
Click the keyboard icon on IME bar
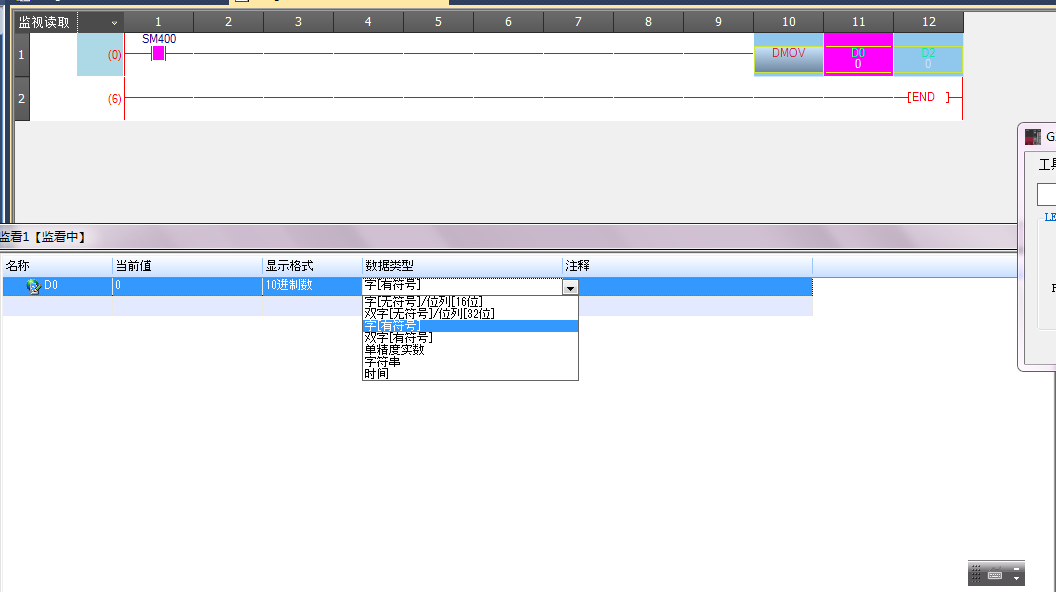[995, 575]
